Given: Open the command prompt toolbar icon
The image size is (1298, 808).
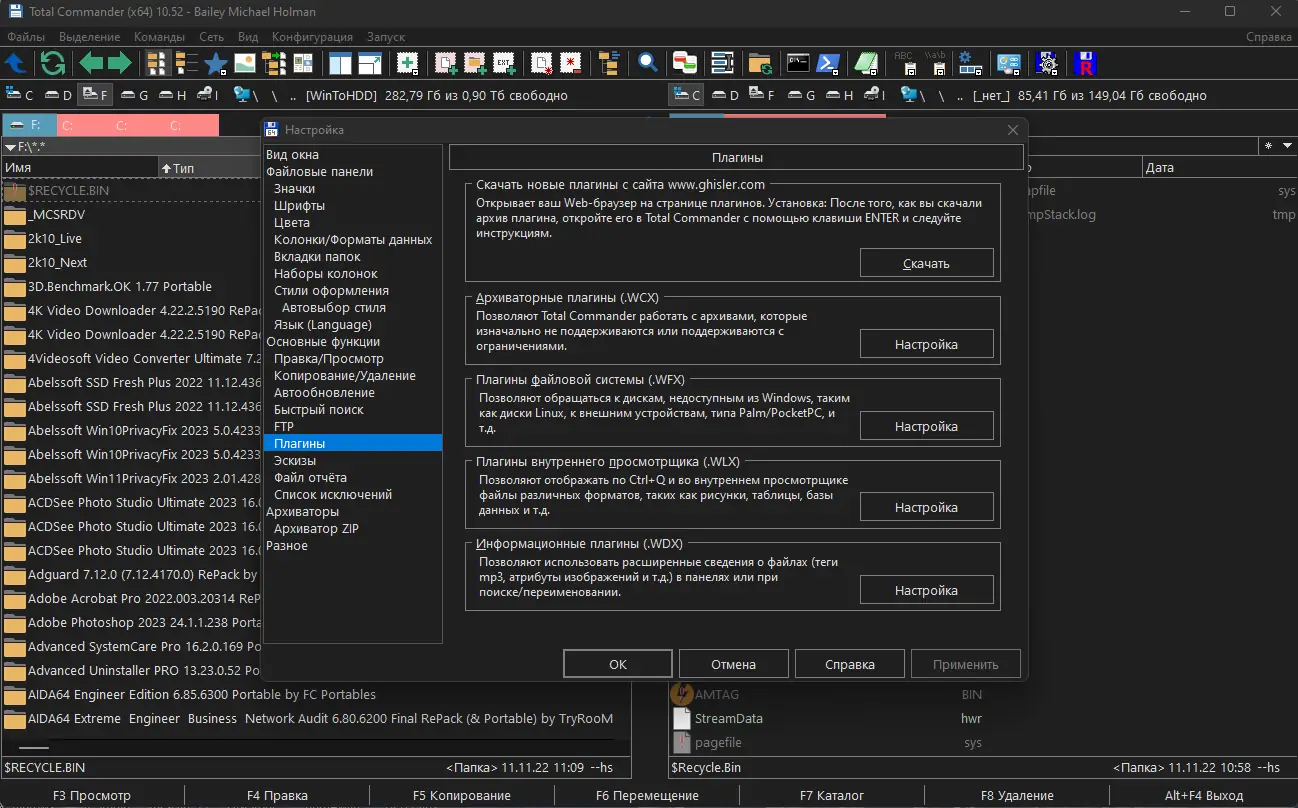Looking at the screenshot, I should (x=798, y=63).
